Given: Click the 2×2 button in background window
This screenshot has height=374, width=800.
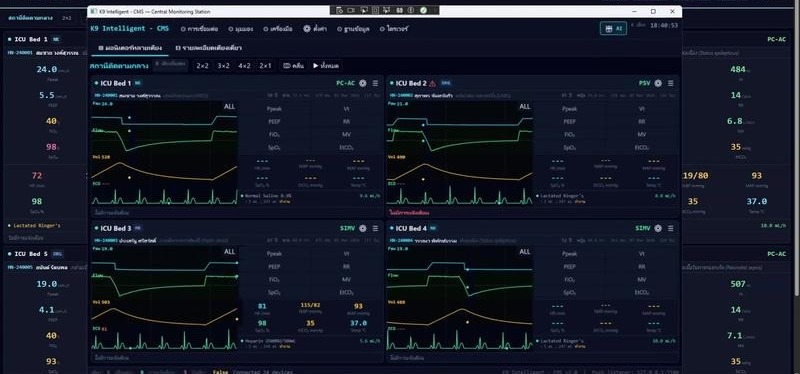Looking at the screenshot, I should click(67, 18).
